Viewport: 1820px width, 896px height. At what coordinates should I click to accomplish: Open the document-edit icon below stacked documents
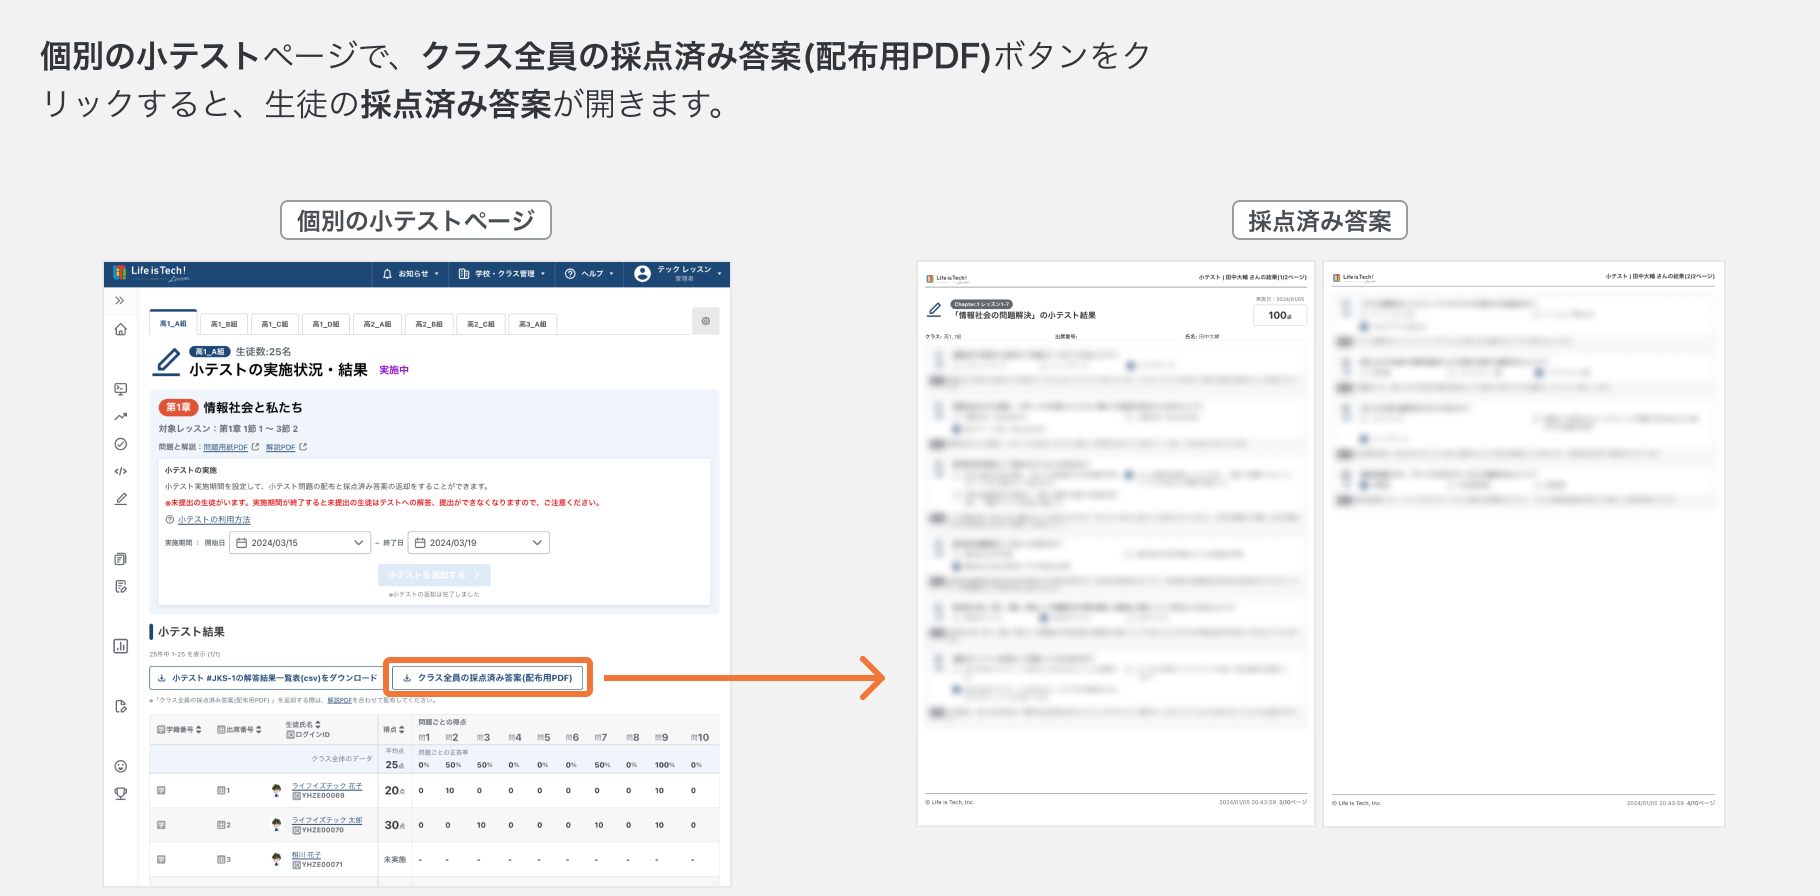[120, 586]
